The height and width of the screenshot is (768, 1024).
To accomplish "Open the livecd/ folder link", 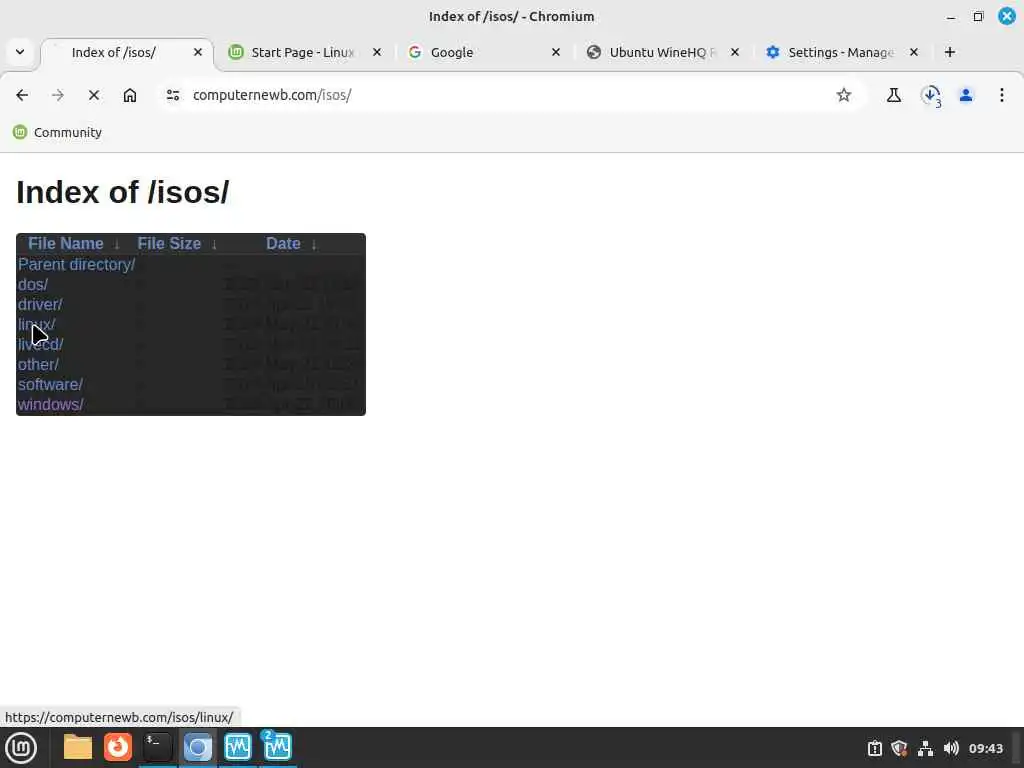I will point(40,345).
